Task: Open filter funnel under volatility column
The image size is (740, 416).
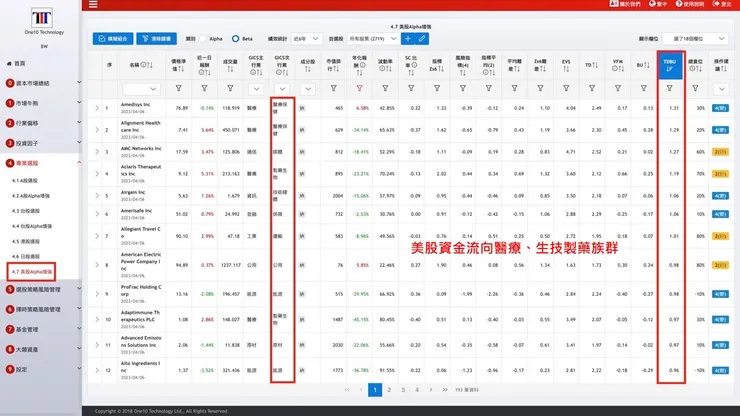Action: pyautogui.click(x=385, y=88)
